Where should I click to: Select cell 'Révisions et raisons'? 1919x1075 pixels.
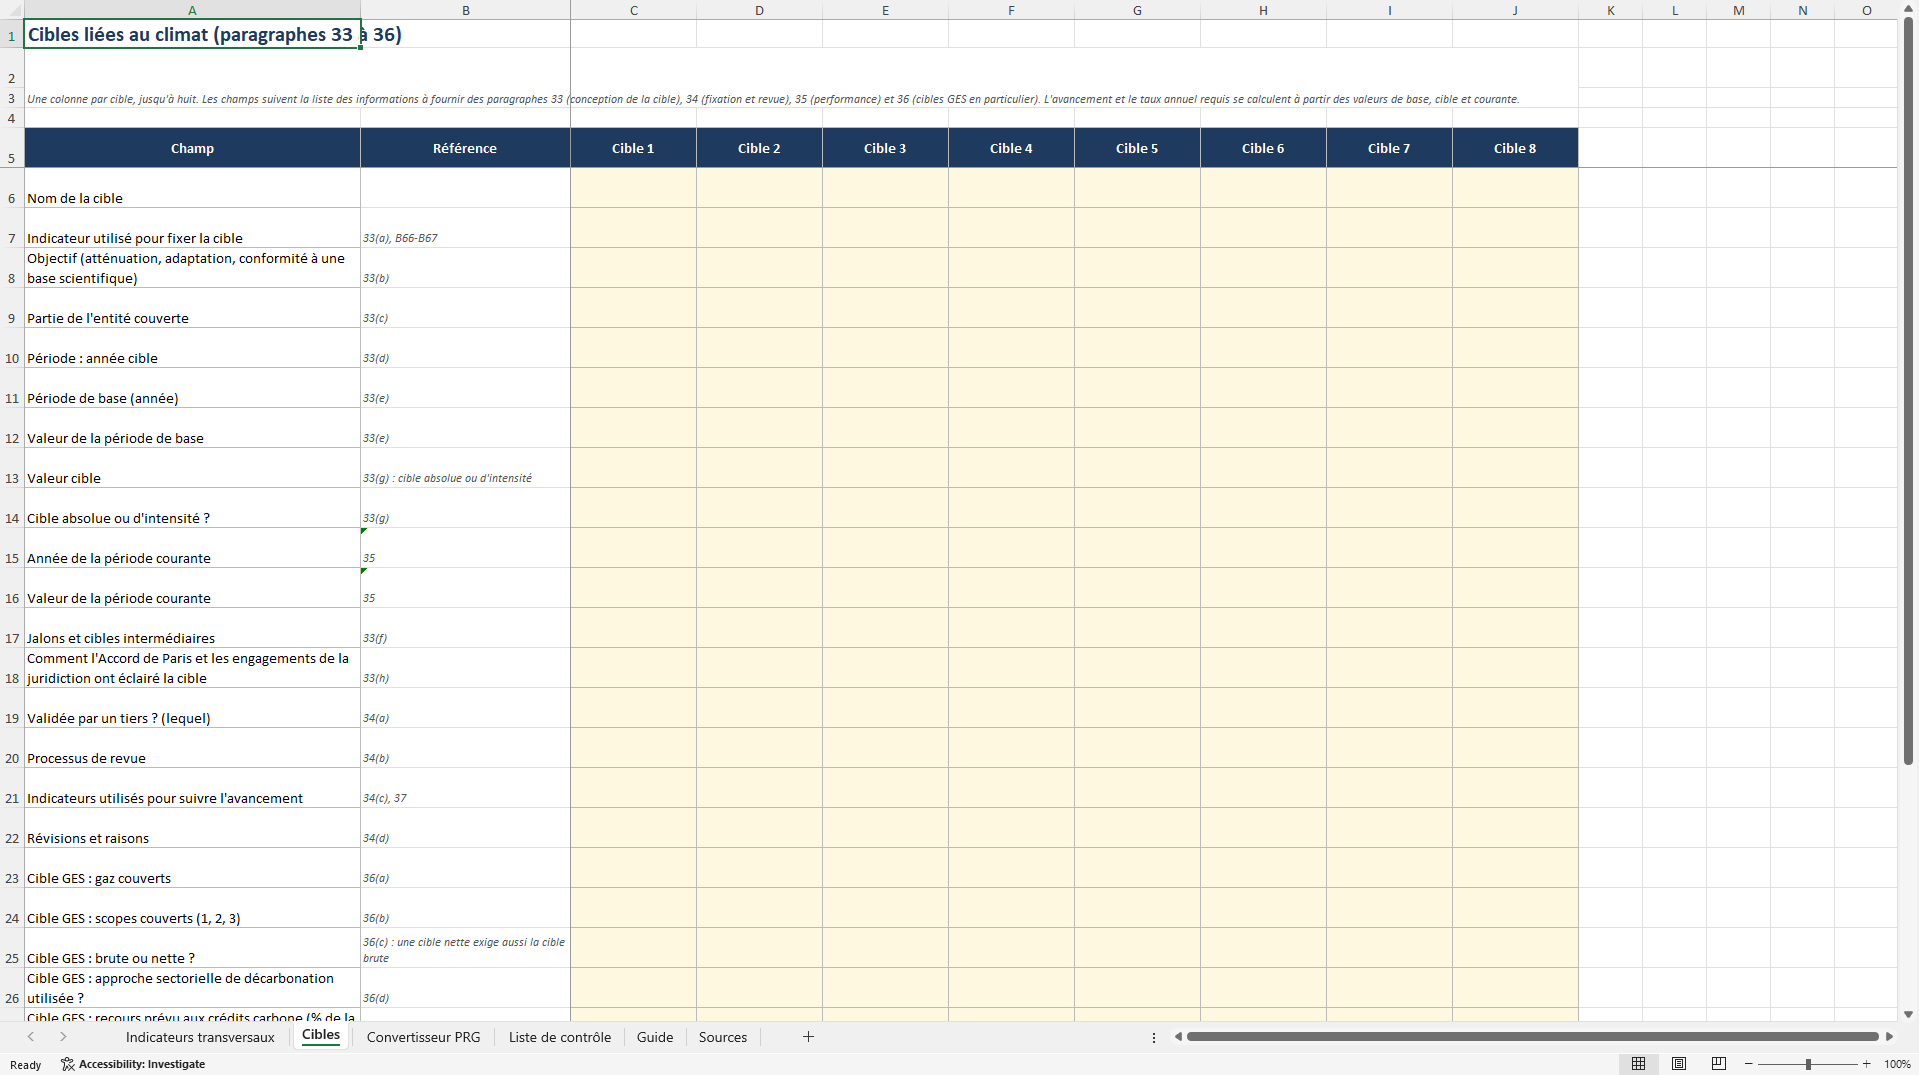click(x=192, y=828)
